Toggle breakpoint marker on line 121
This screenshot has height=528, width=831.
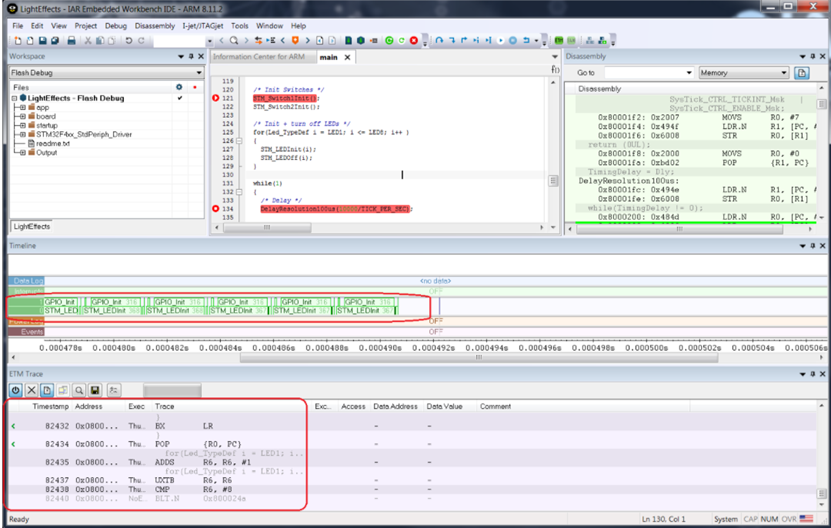(x=216, y=98)
